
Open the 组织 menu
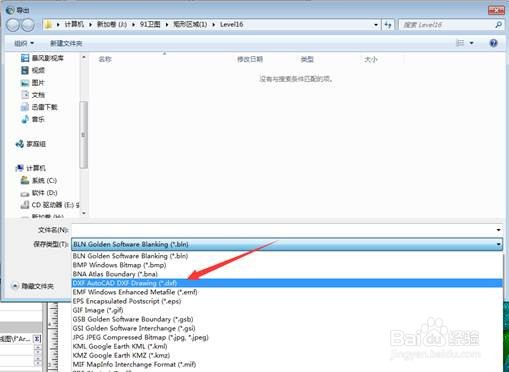click(x=24, y=43)
